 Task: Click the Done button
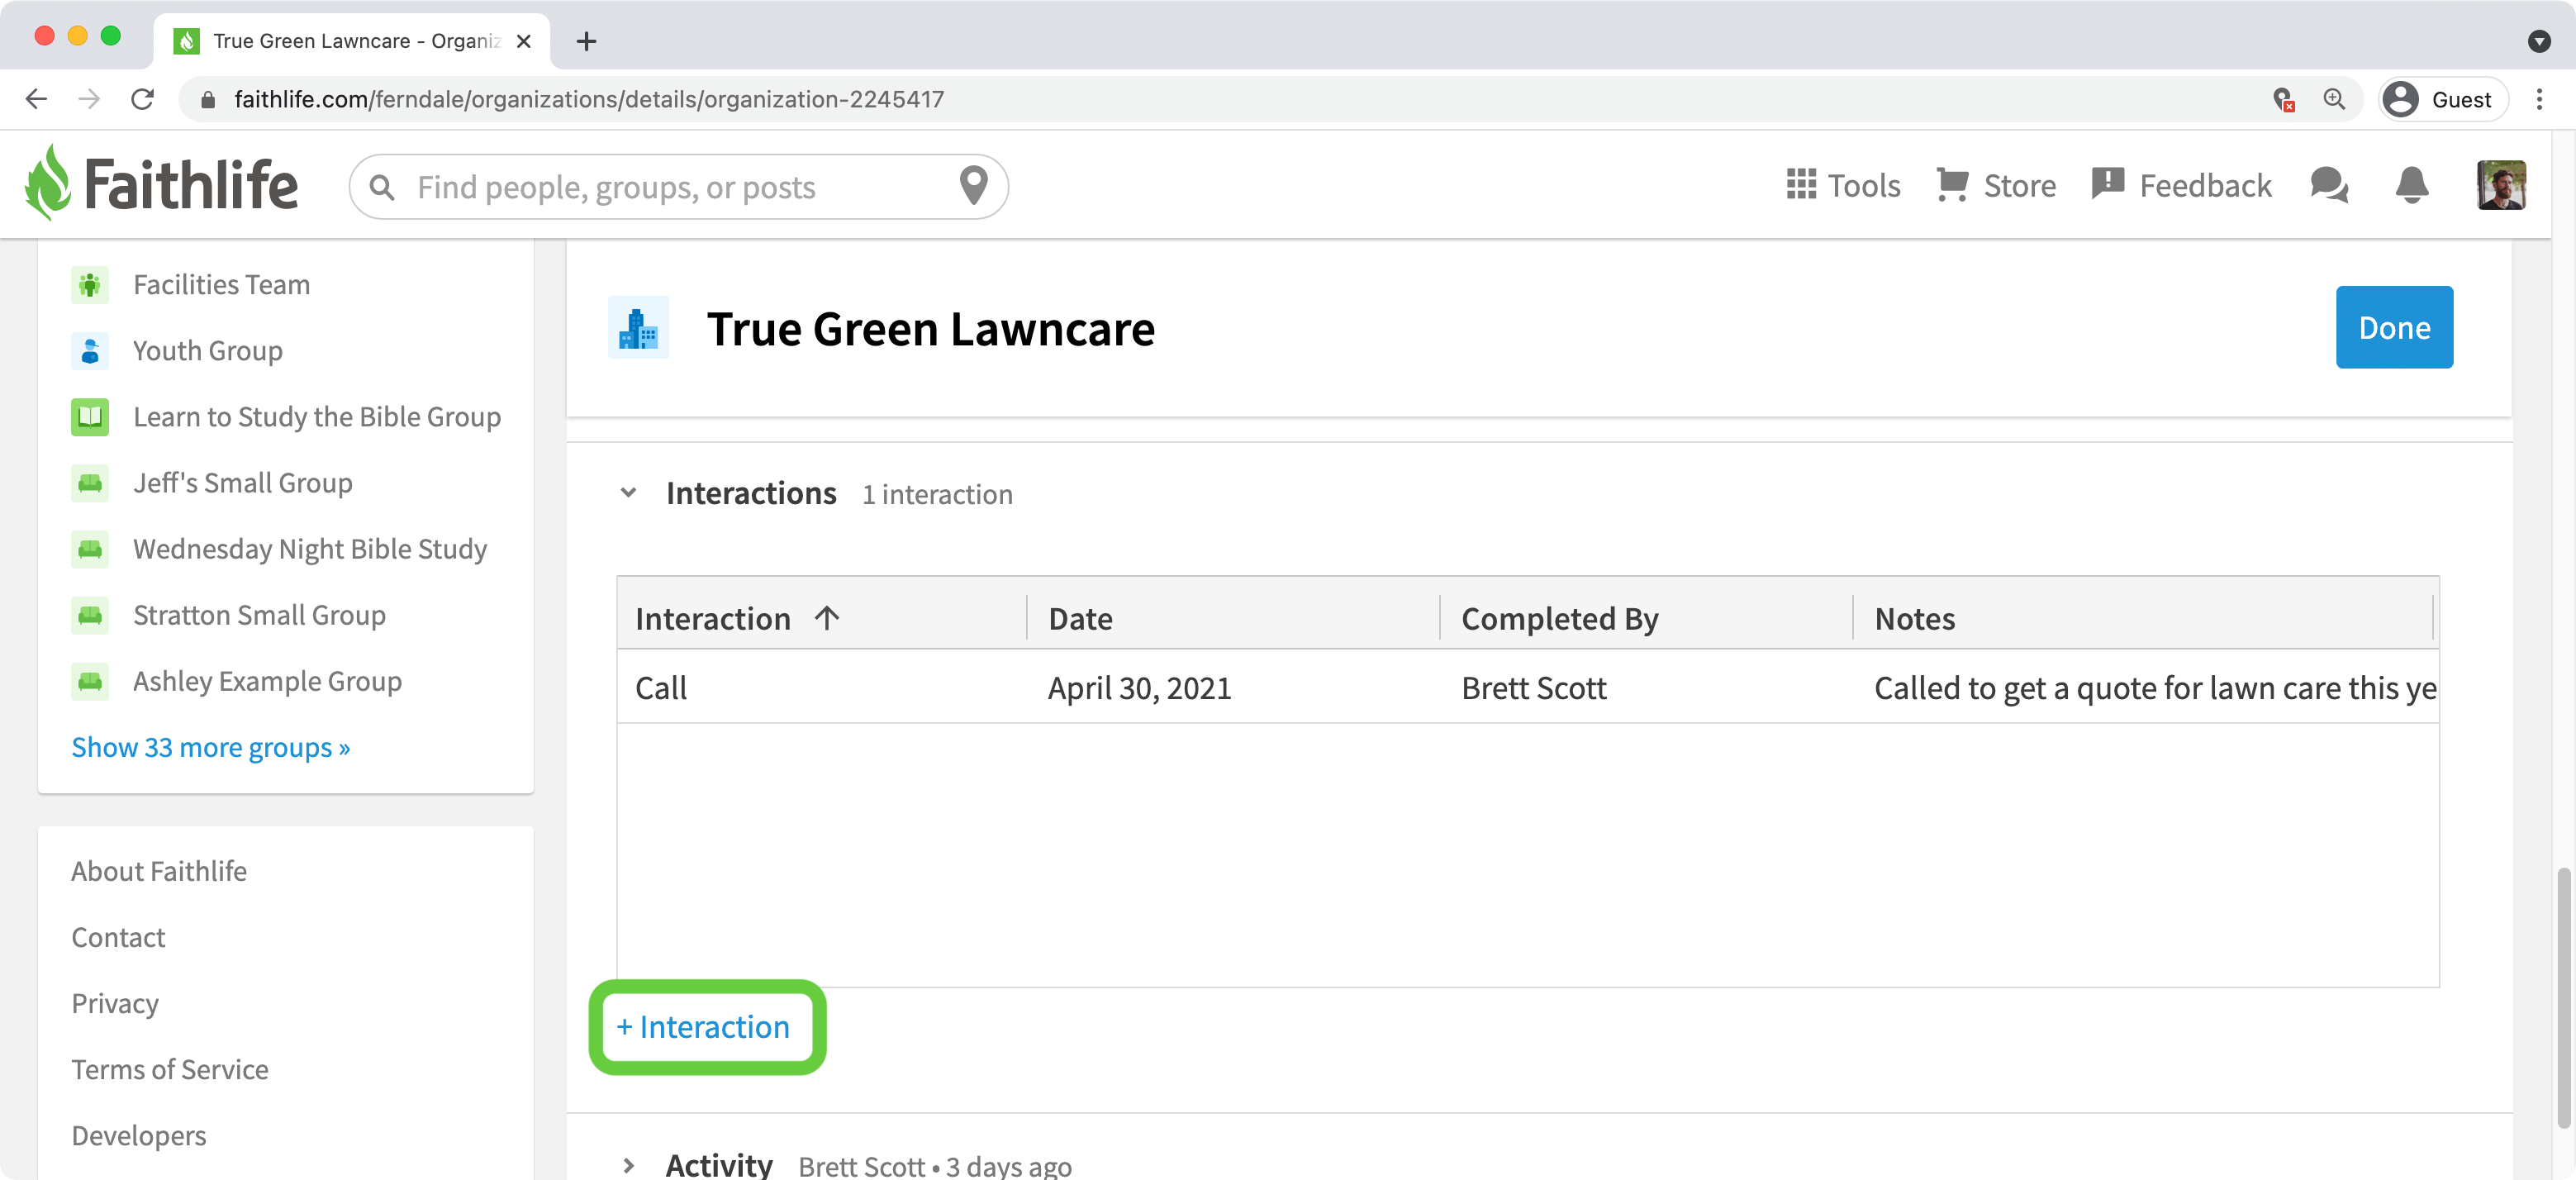[x=2394, y=328]
